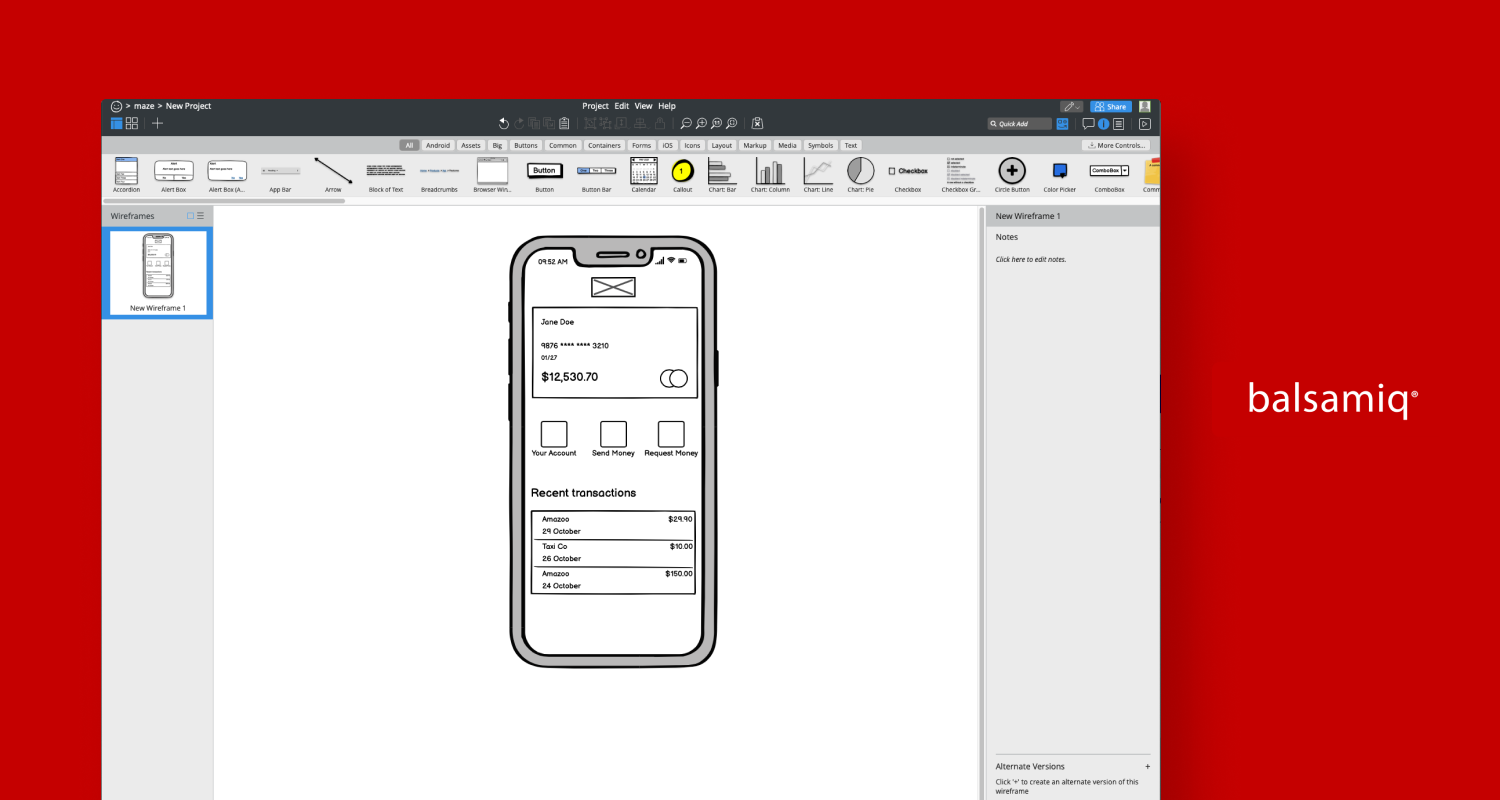Toggle the comments panel icon
Screen dimensions: 1500x800
click(1088, 124)
